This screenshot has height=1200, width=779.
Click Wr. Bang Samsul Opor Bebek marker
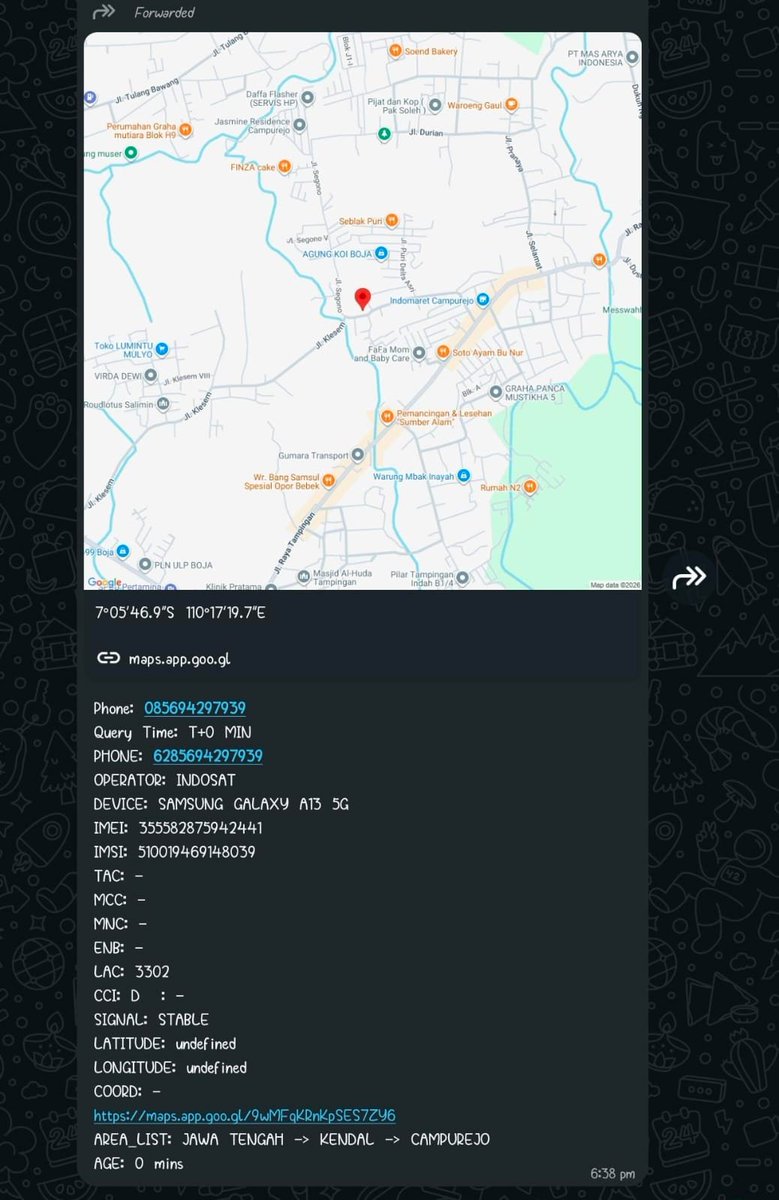[328, 480]
